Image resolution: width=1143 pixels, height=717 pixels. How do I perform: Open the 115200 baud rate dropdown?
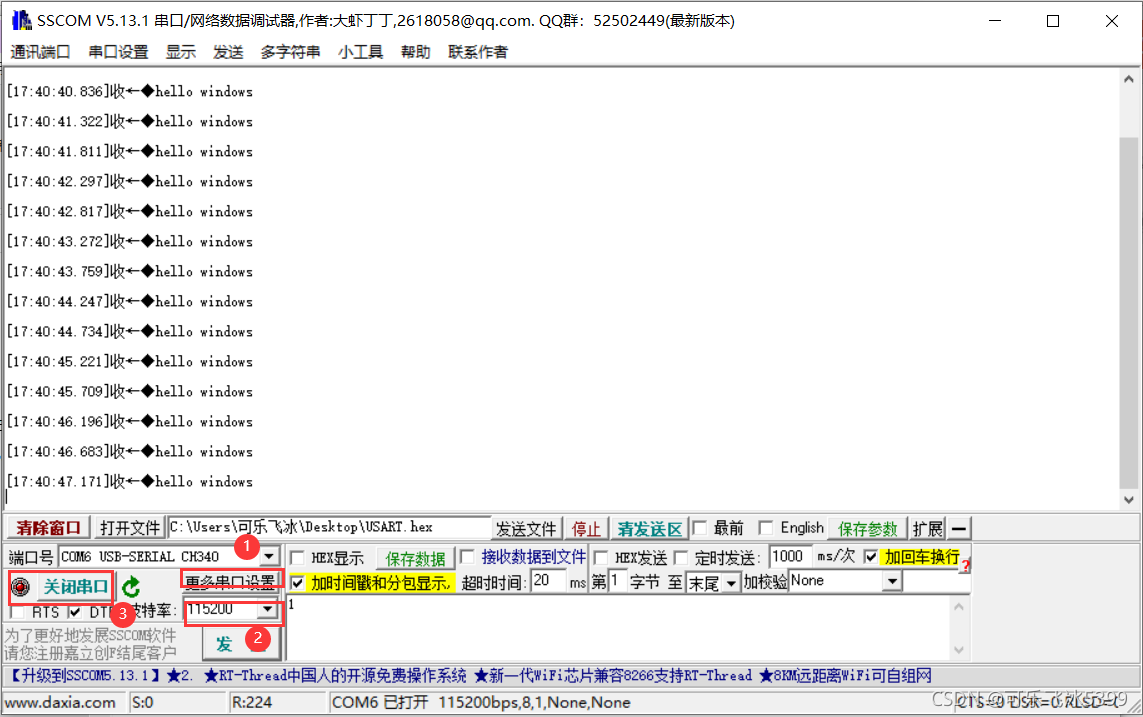coord(269,609)
